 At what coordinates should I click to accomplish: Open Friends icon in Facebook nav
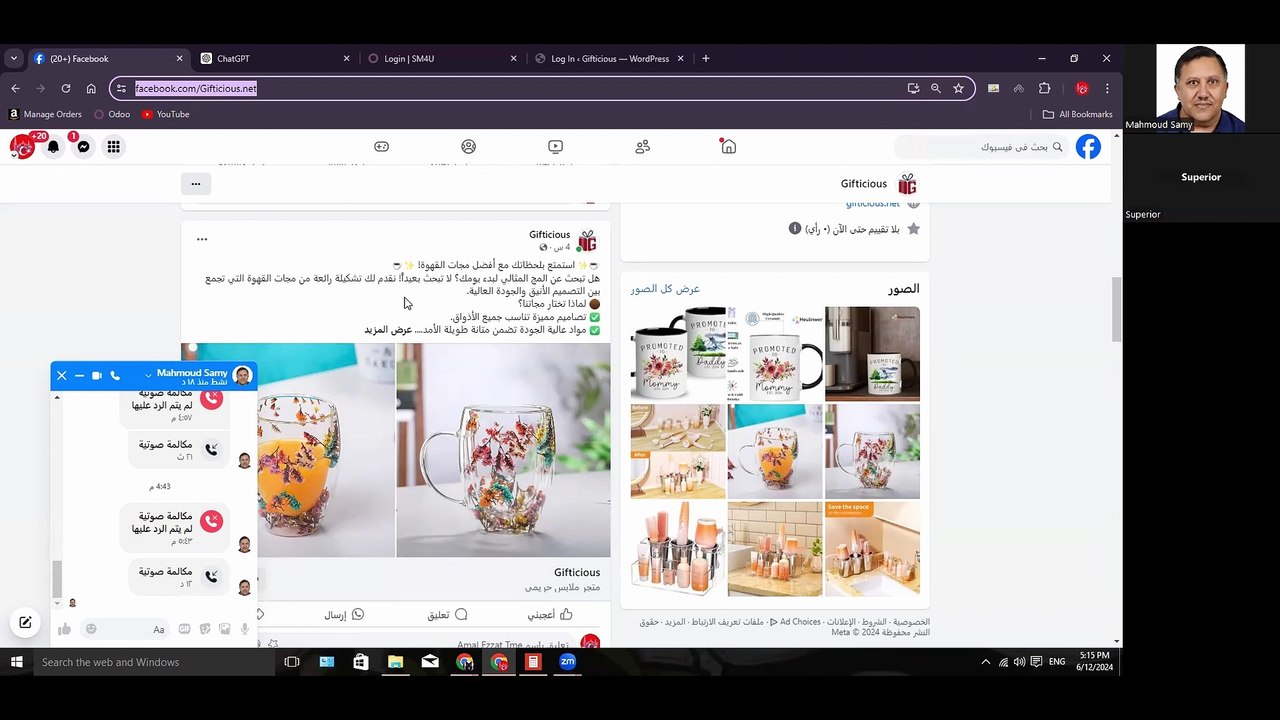click(642, 146)
